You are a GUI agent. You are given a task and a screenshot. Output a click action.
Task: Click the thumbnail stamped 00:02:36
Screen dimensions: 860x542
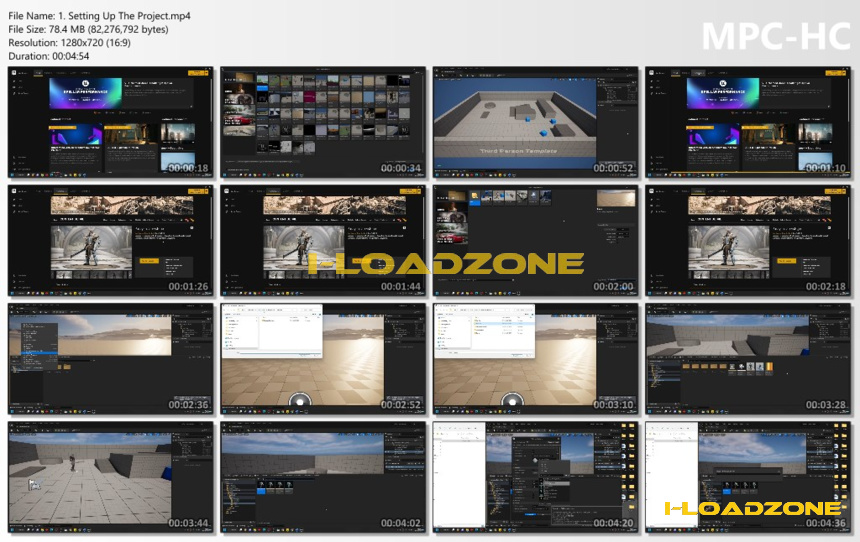click(x=111, y=359)
